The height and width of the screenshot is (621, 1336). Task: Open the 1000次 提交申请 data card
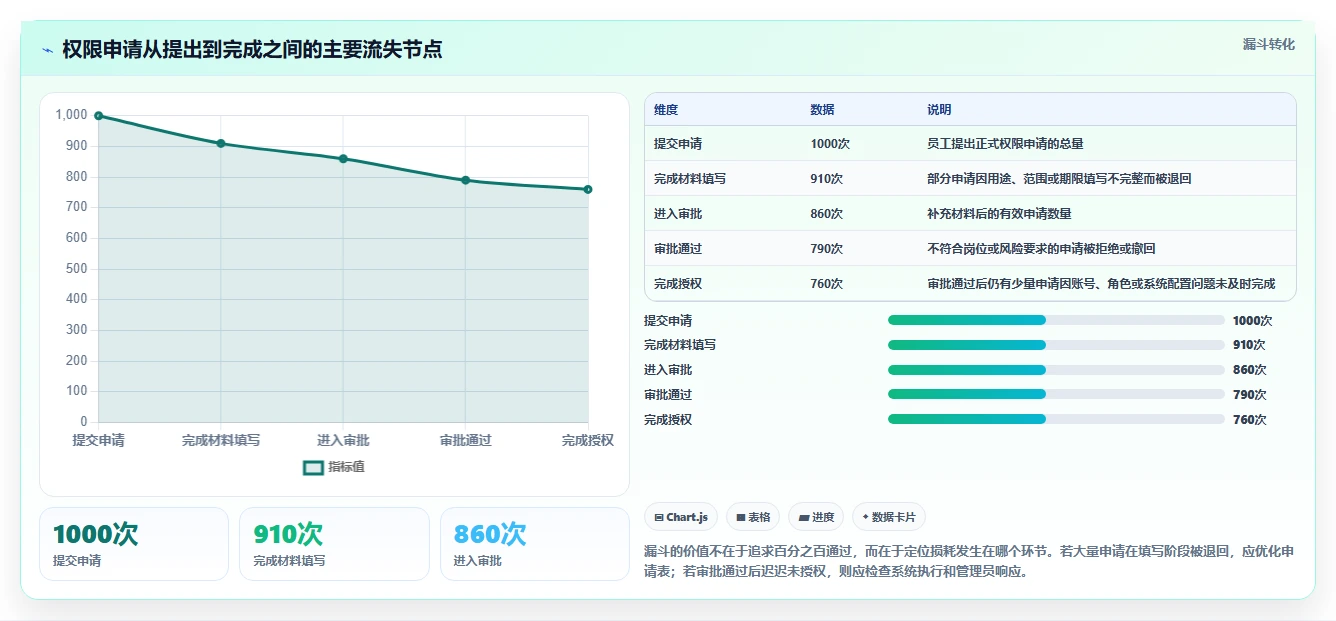(x=134, y=544)
